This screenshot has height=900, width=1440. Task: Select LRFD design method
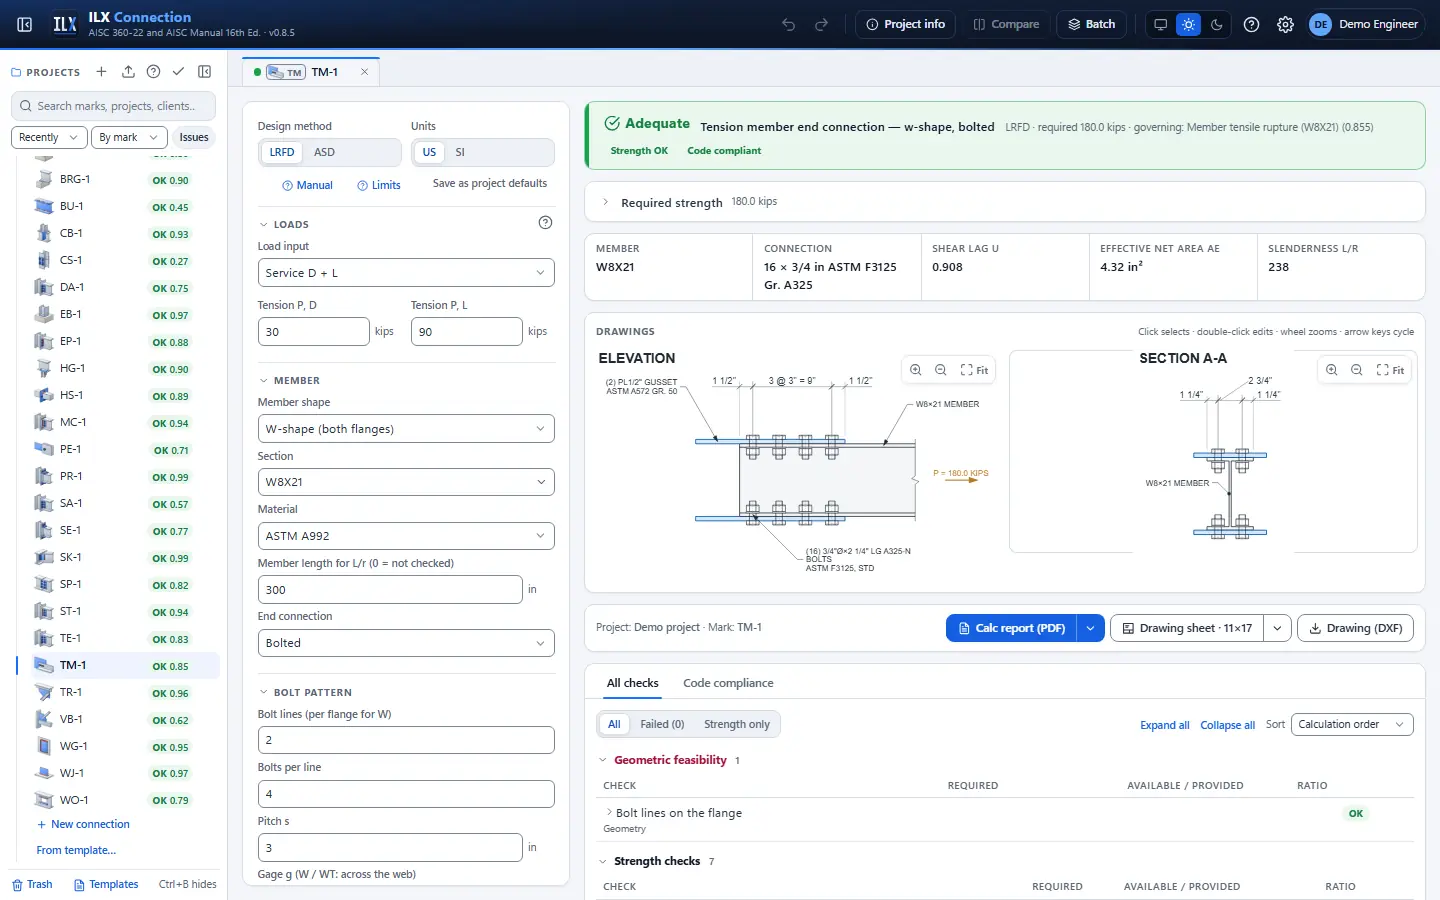tap(282, 152)
